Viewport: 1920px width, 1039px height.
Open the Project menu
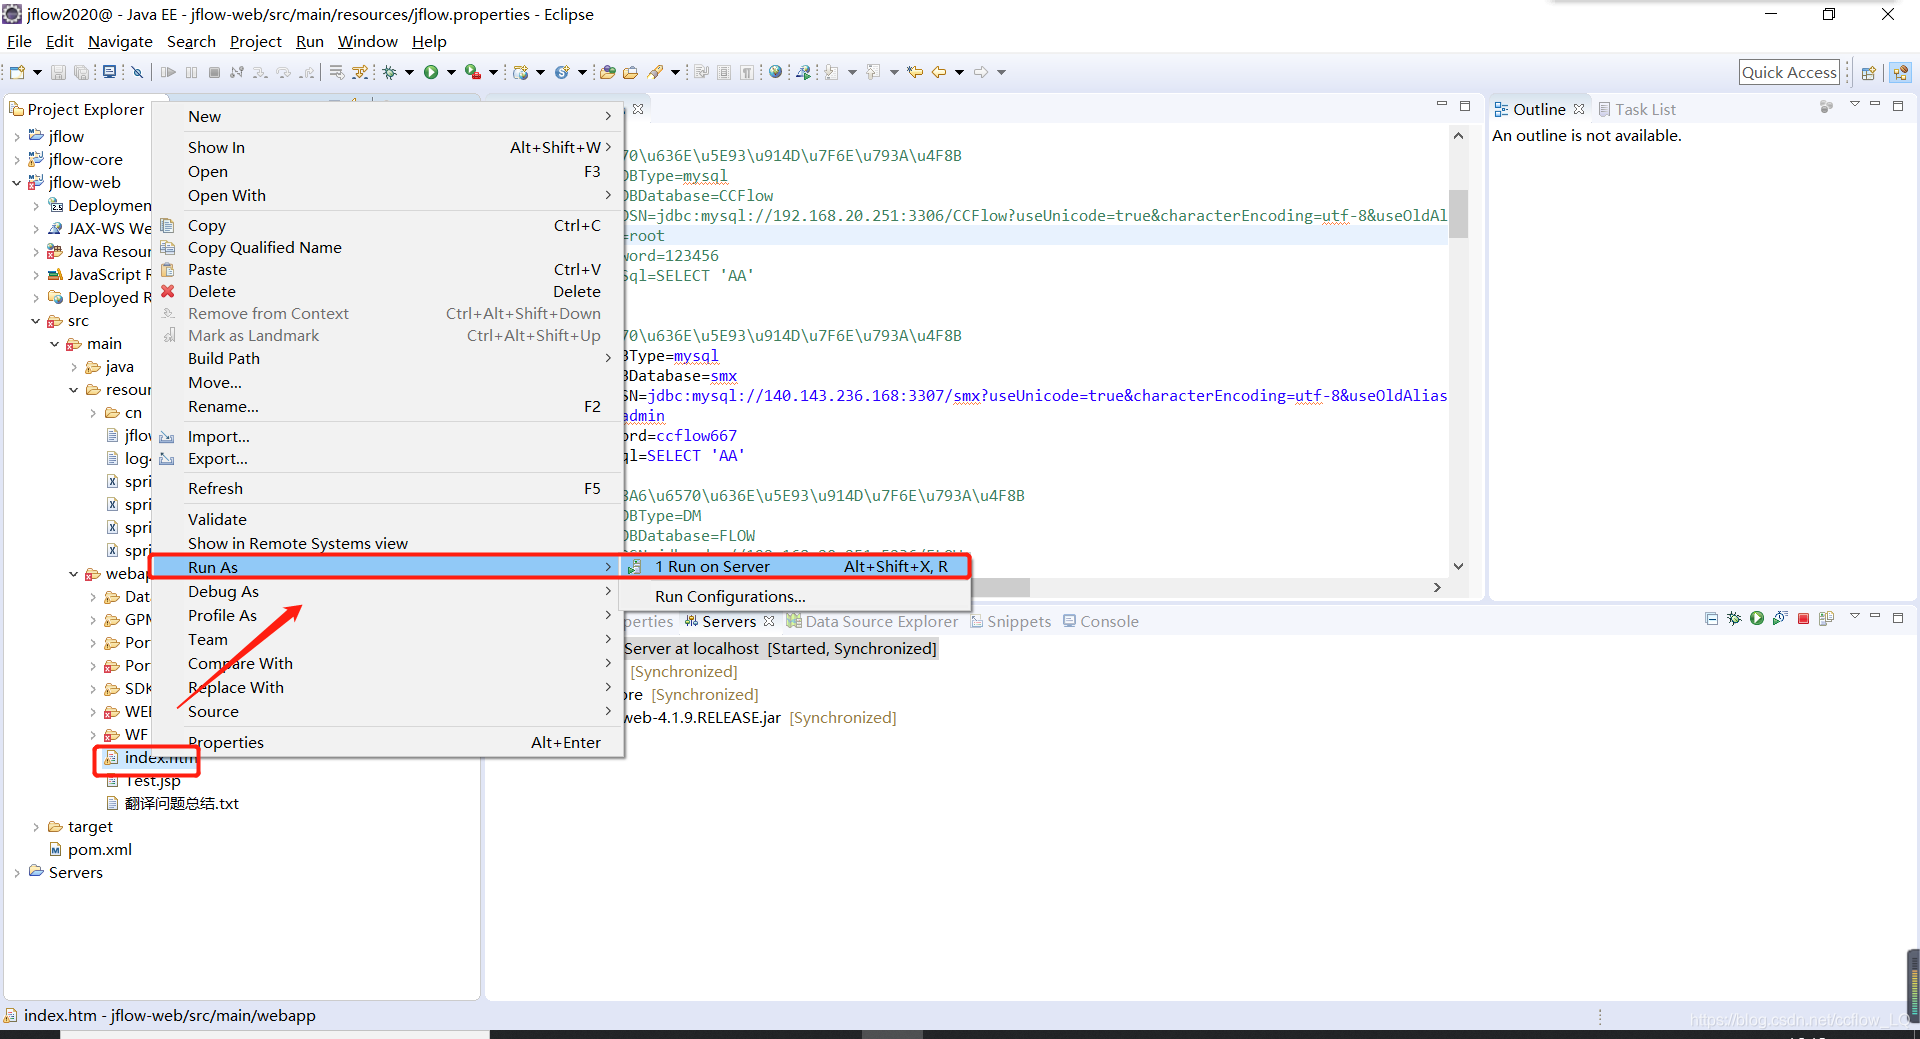point(256,41)
